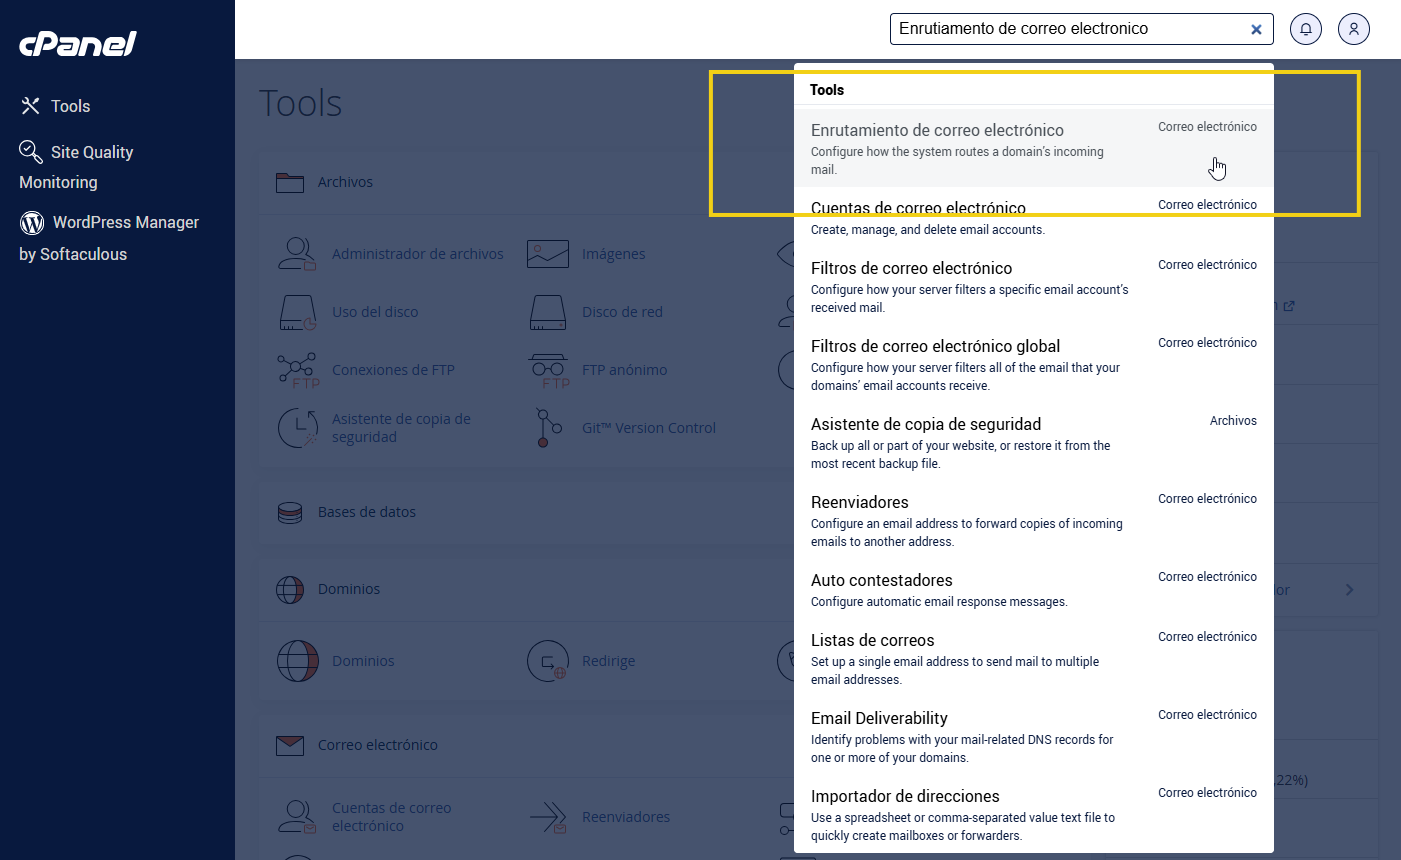This screenshot has width=1401, height=860.
Task: Choose Filtros de correo electrónico global result
Action: [x=935, y=347]
